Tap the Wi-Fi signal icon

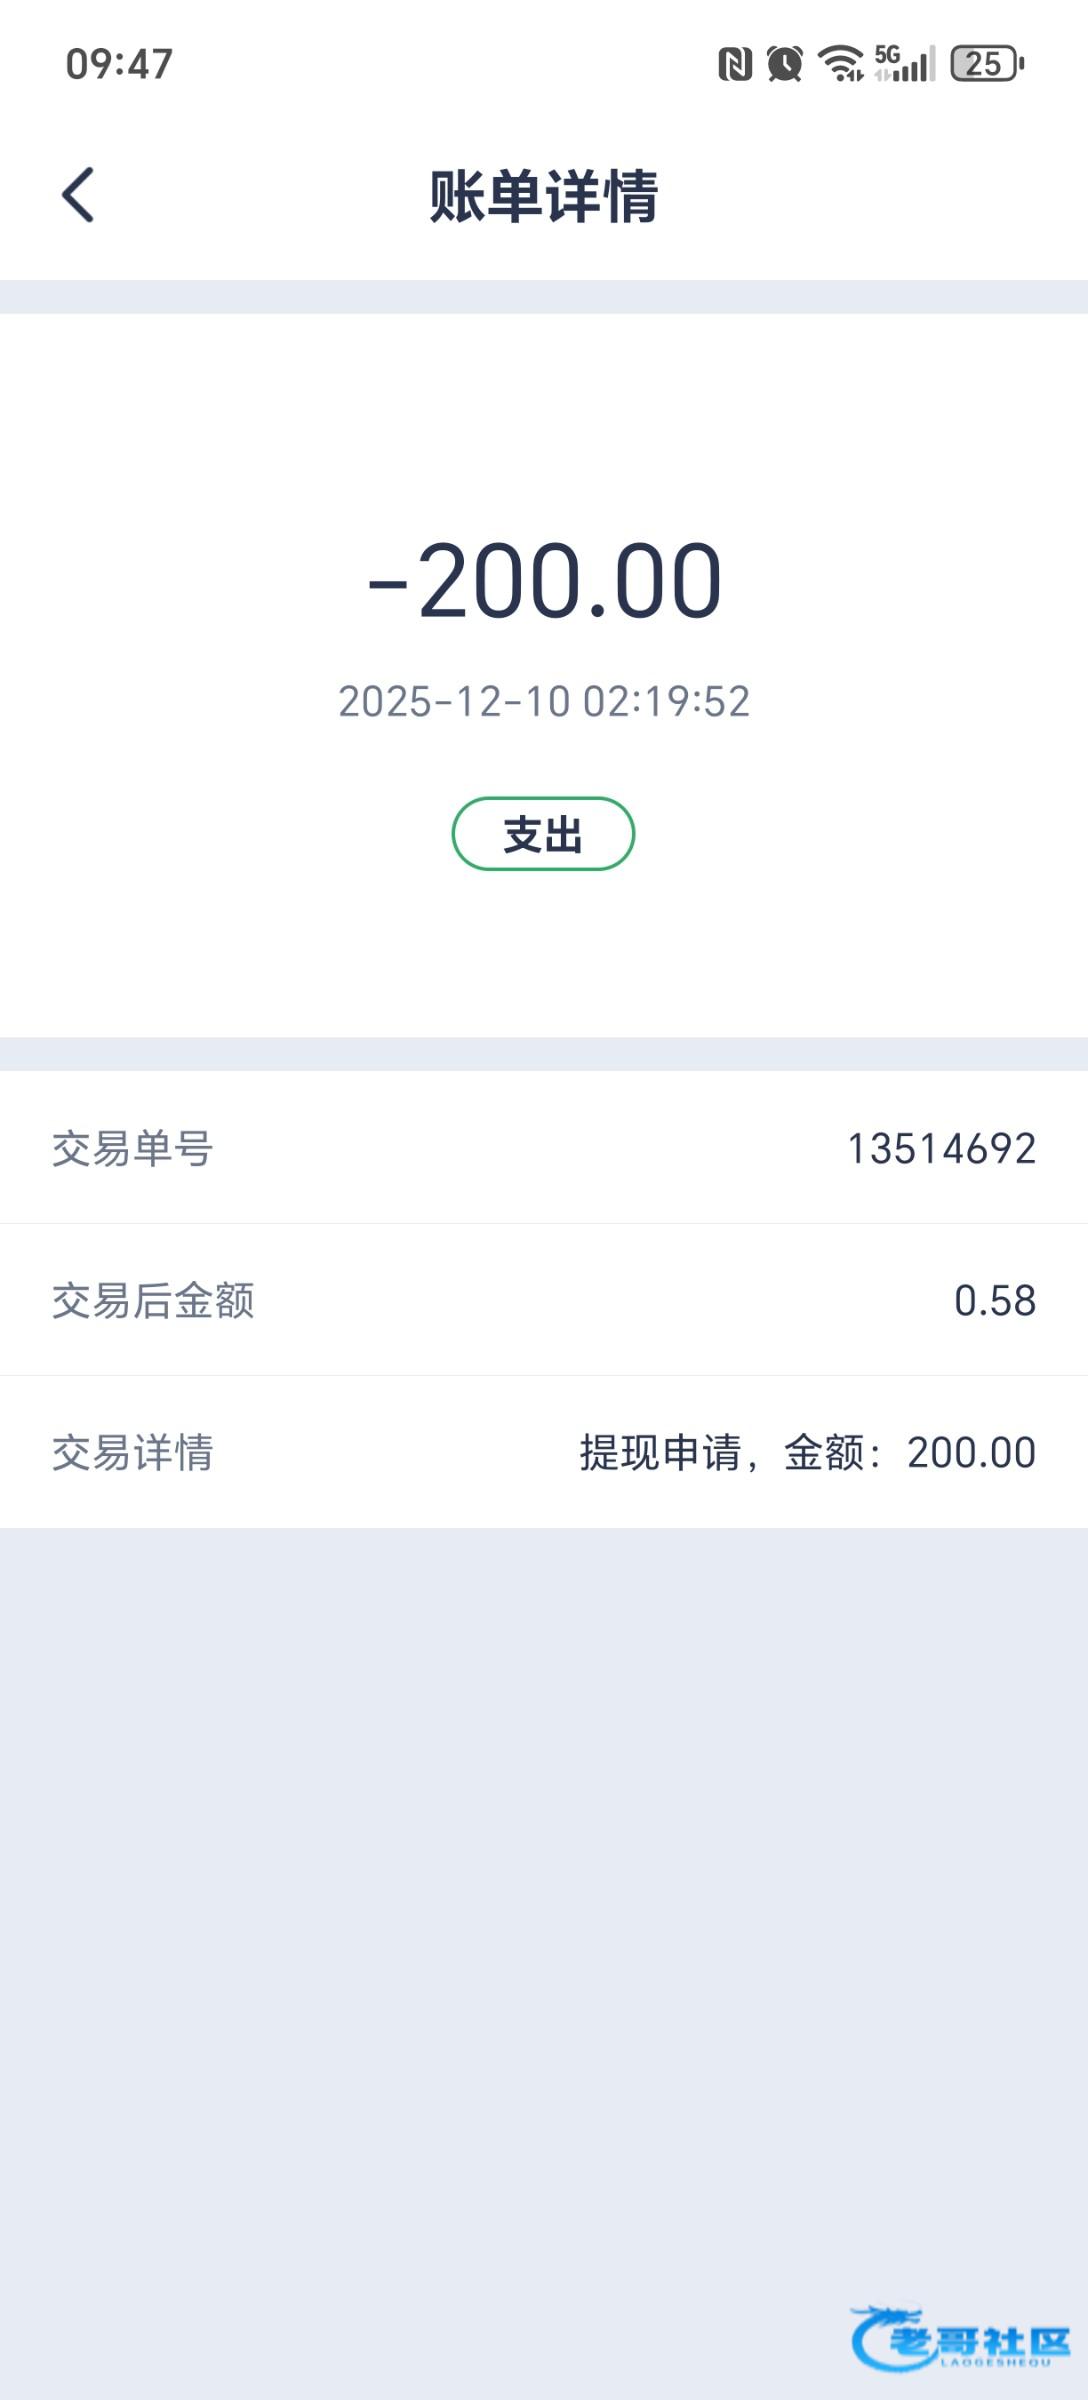tap(840, 63)
